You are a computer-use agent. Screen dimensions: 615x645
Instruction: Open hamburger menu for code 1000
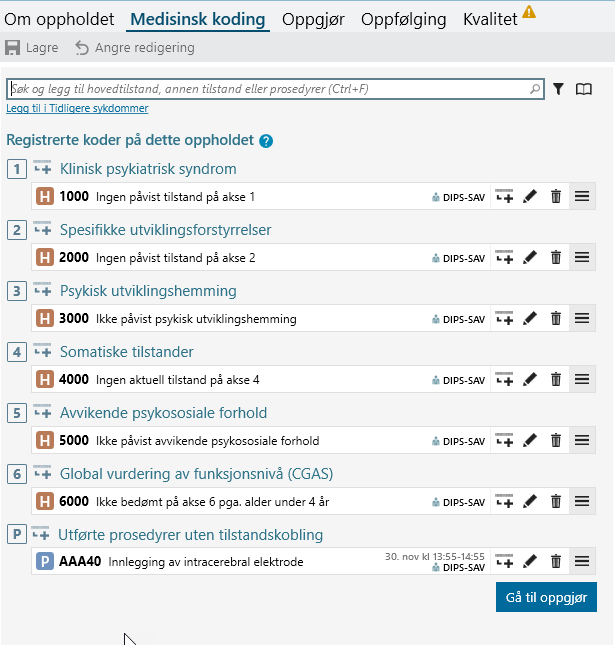tap(582, 197)
